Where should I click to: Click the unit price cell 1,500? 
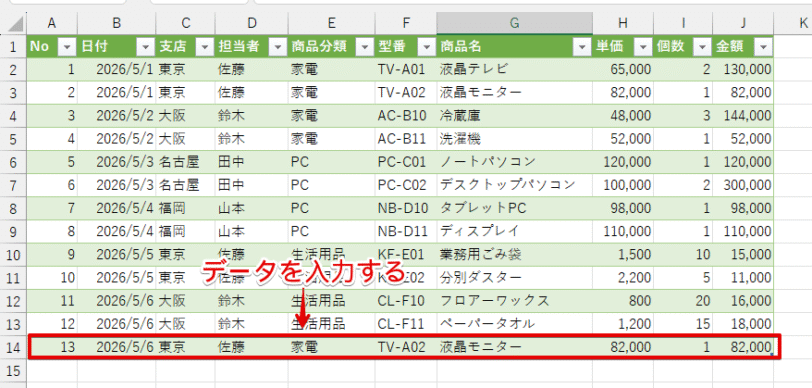(623, 254)
